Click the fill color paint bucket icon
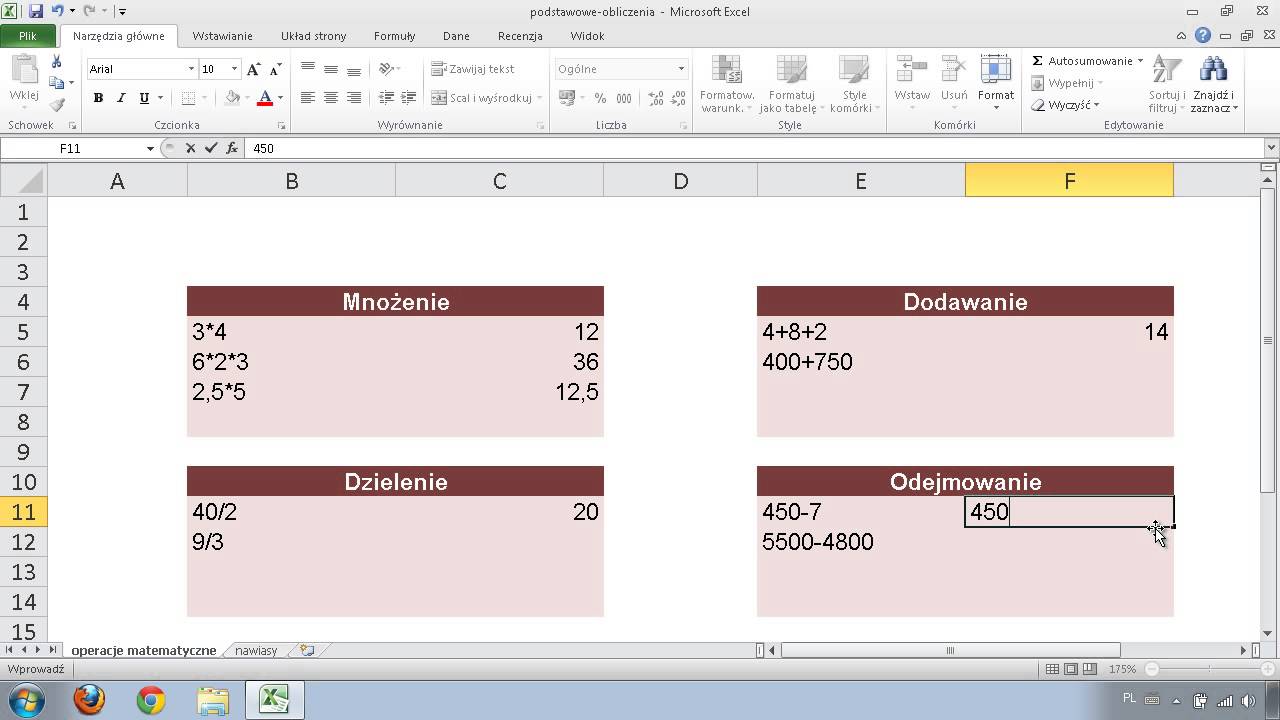The height and width of the screenshot is (720, 1280). pos(232,98)
